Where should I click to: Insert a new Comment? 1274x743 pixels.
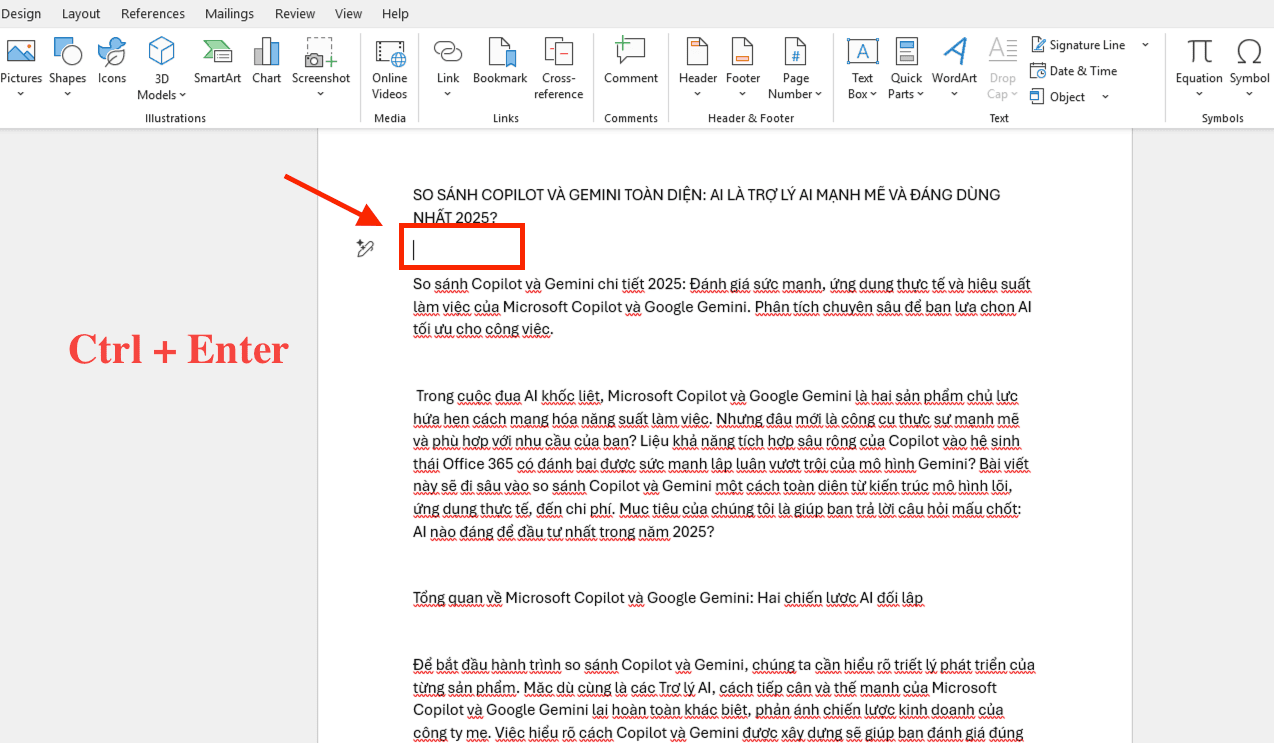(630, 62)
